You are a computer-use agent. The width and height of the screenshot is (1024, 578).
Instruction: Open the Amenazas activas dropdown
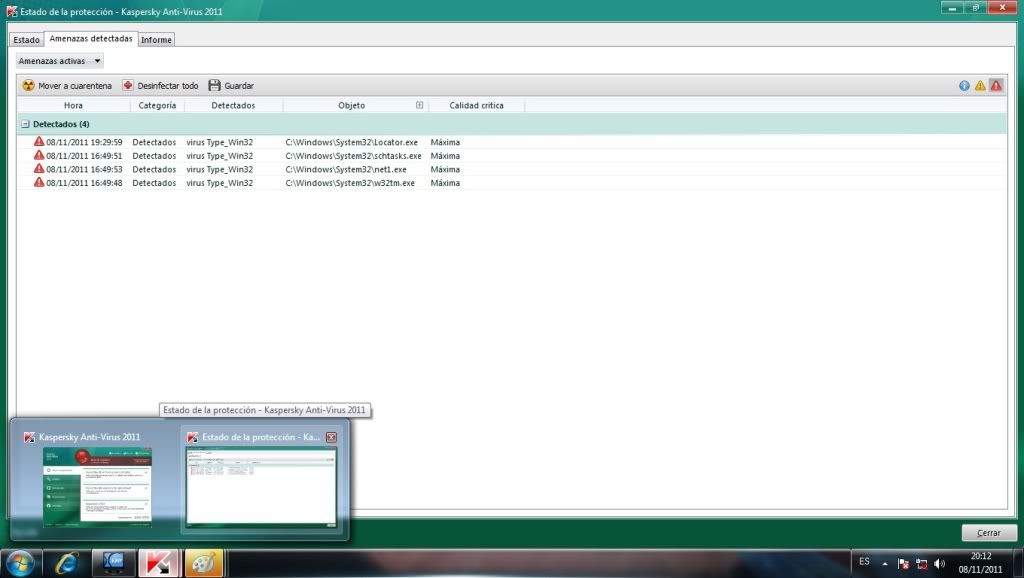click(x=59, y=61)
